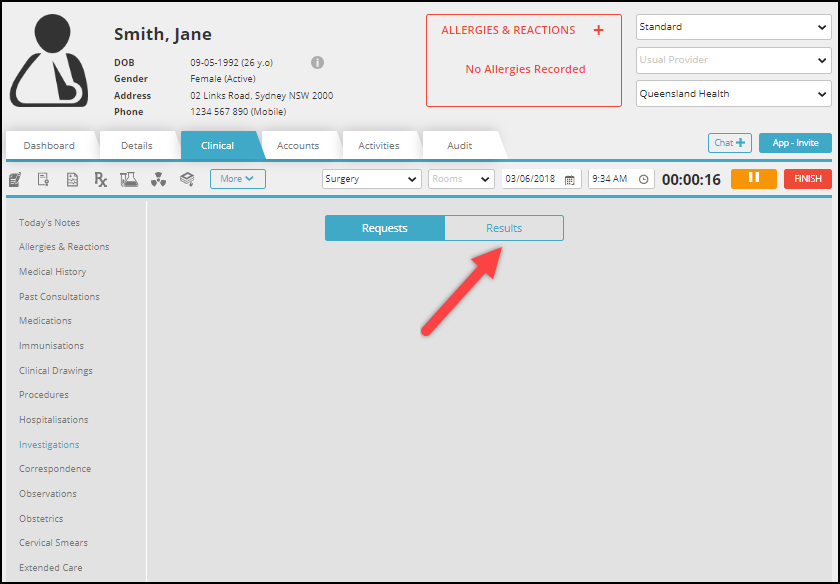Viewport: 840px width, 584px height.
Task: Show the Requests view
Action: (385, 228)
